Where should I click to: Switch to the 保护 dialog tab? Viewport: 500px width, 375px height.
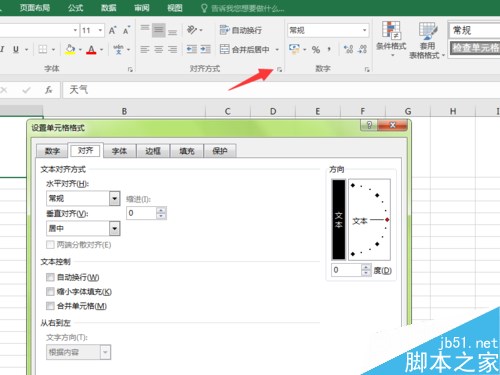pyautogui.click(x=220, y=151)
